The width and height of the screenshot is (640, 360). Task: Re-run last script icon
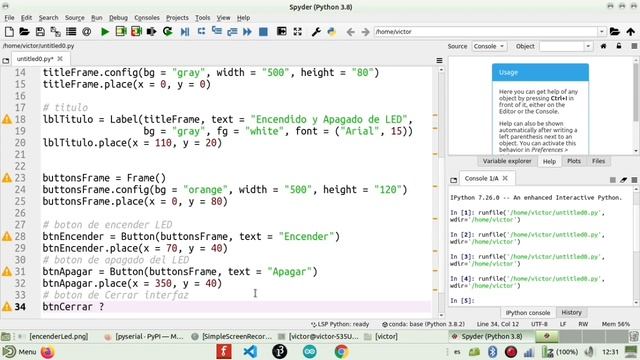pos(167,31)
